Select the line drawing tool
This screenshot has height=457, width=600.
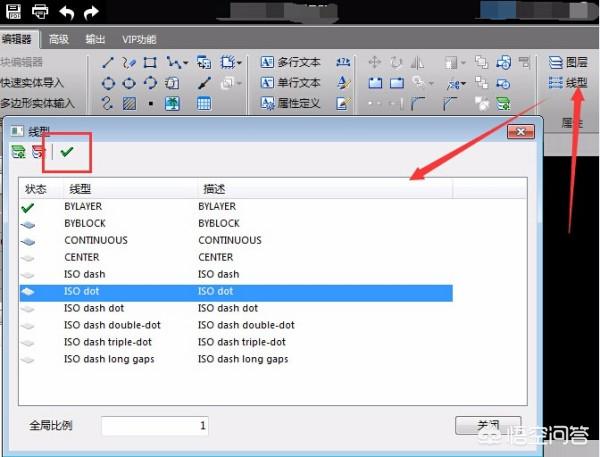108,62
